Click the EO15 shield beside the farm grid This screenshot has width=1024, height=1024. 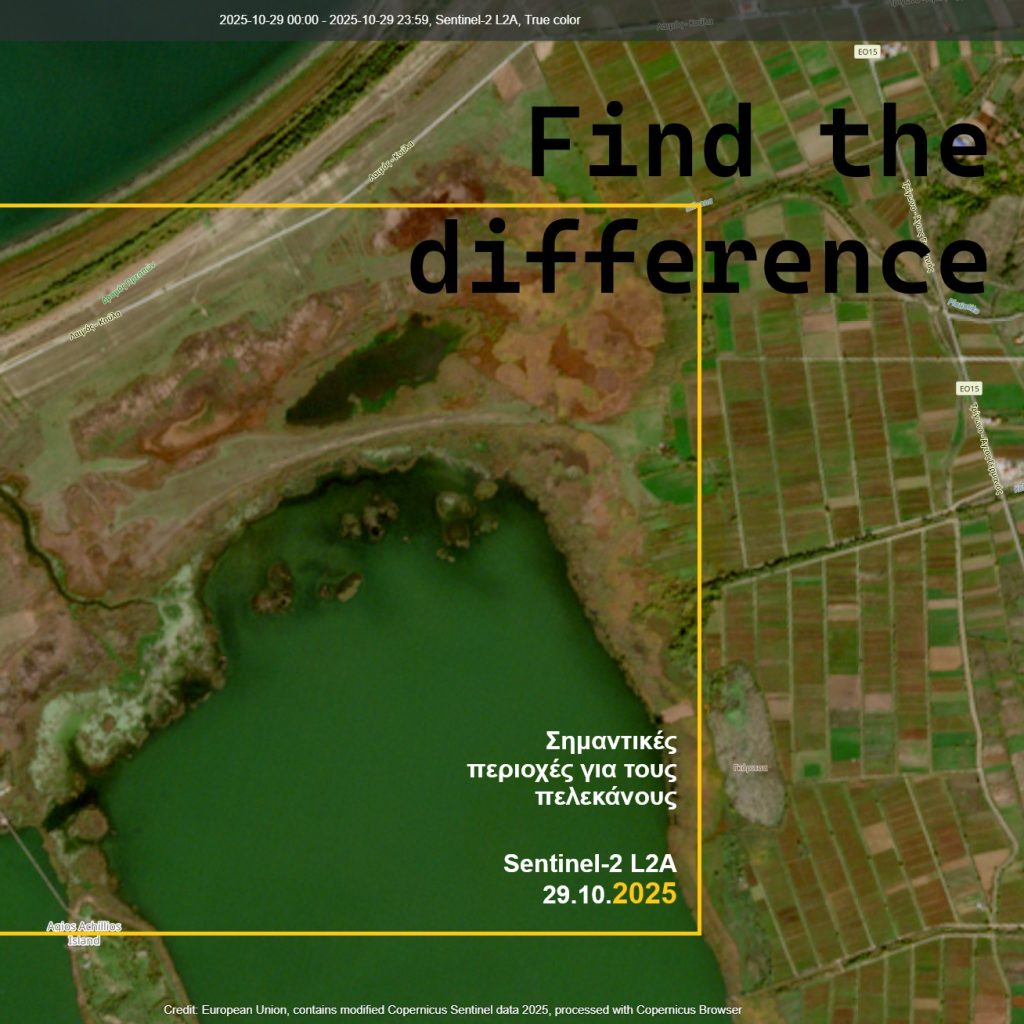(x=968, y=388)
